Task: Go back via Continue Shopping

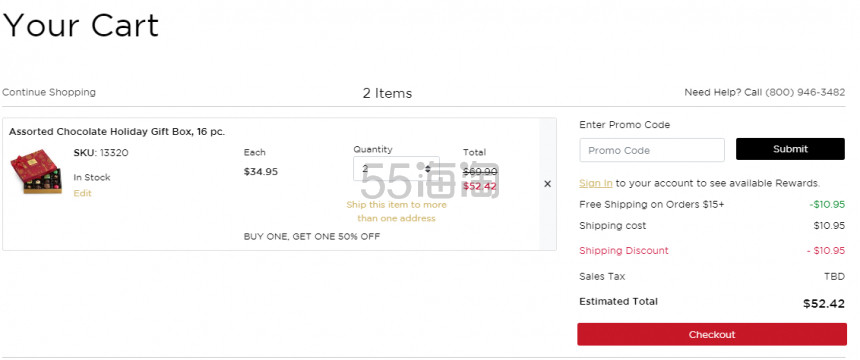Action: pyautogui.click(x=49, y=92)
